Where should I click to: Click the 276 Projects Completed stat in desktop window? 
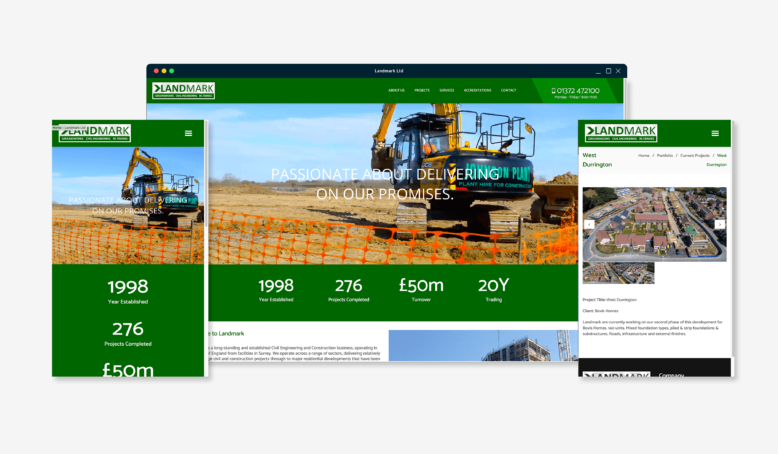tap(349, 290)
